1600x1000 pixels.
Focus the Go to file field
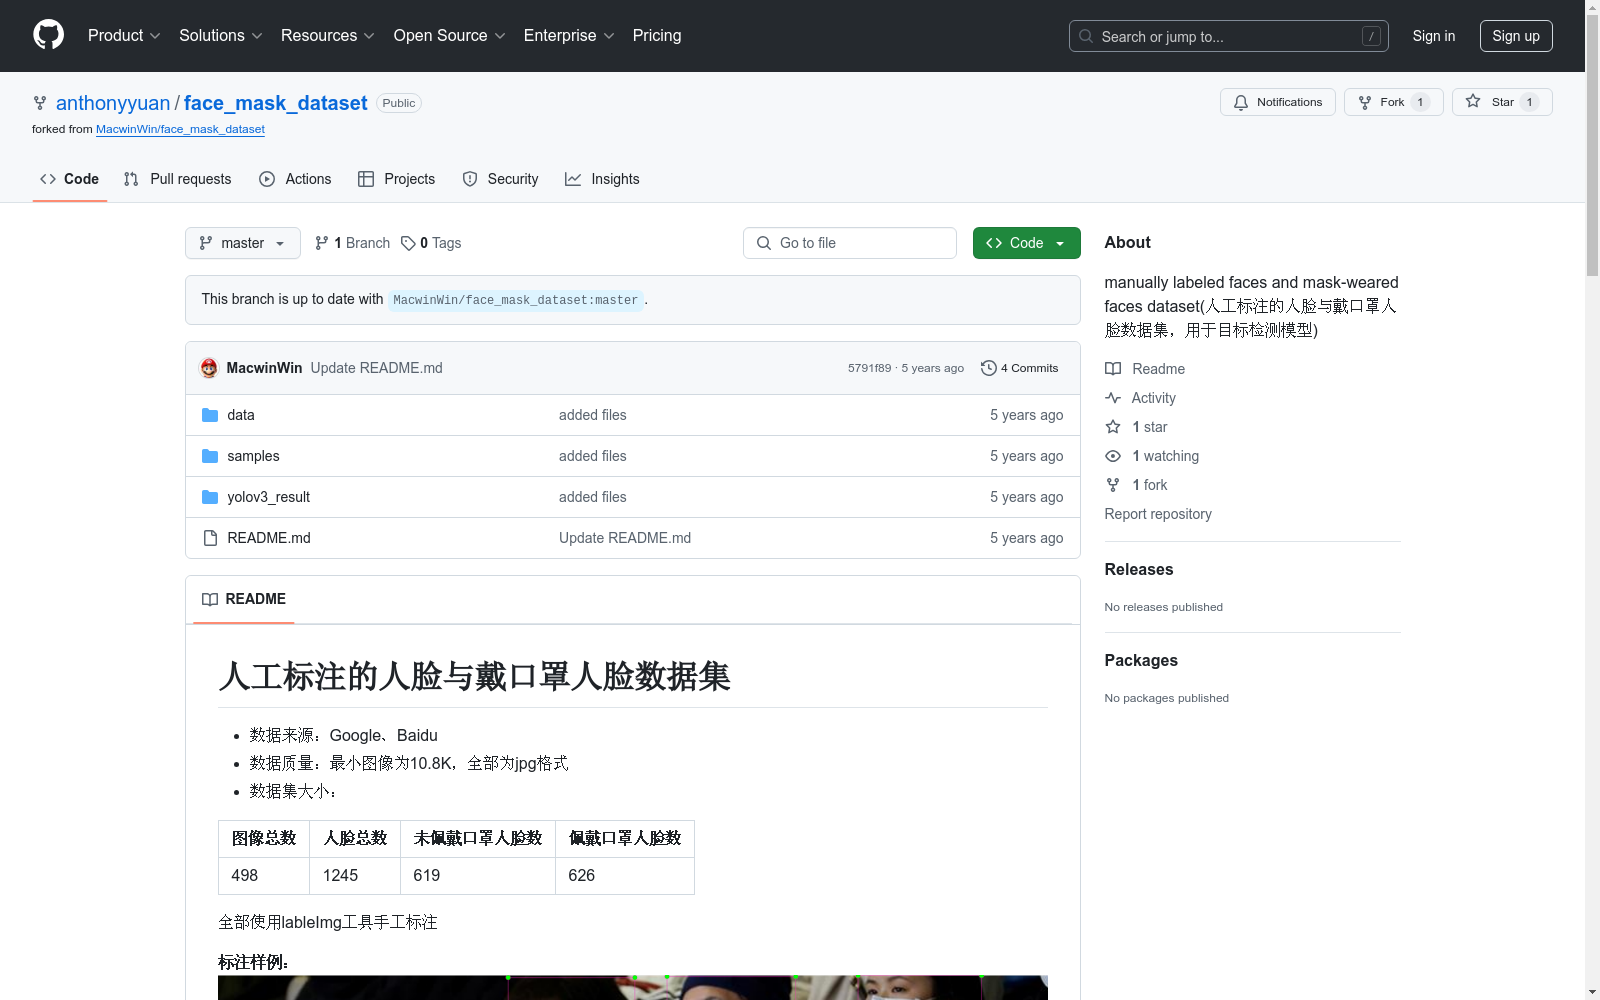click(x=850, y=243)
